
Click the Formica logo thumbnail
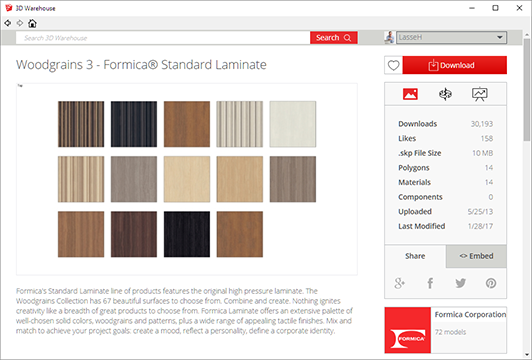pos(408,330)
